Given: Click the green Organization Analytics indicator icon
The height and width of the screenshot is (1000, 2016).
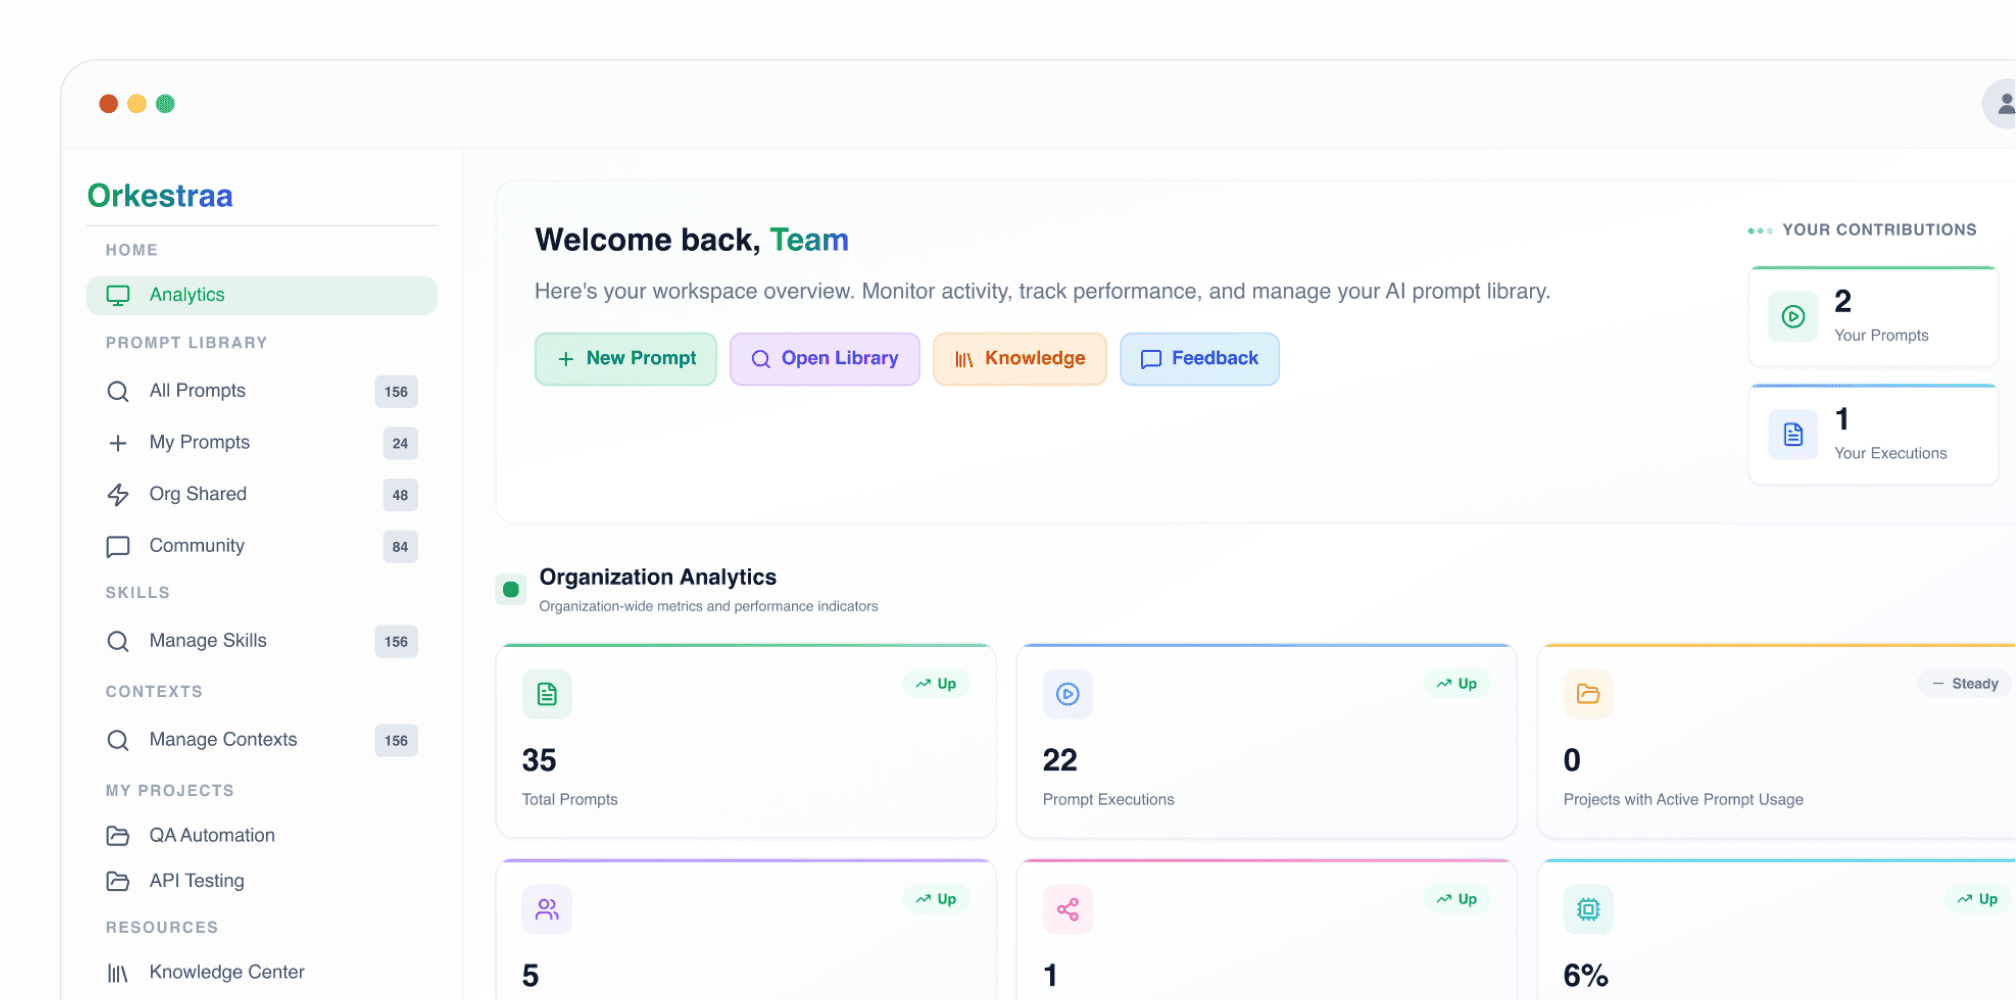Looking at the screenshot, I should [511, 590].
